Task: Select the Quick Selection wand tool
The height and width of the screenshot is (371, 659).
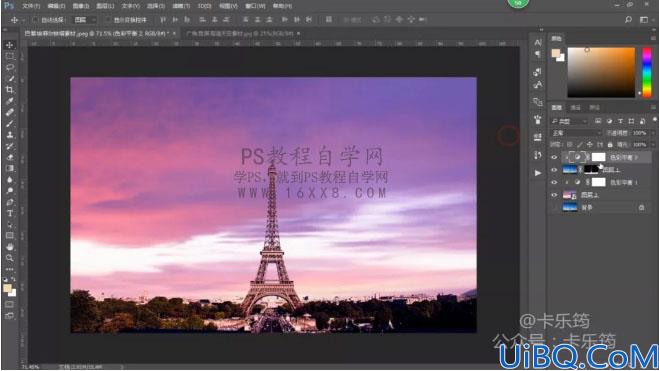Action: coord(10,79)
